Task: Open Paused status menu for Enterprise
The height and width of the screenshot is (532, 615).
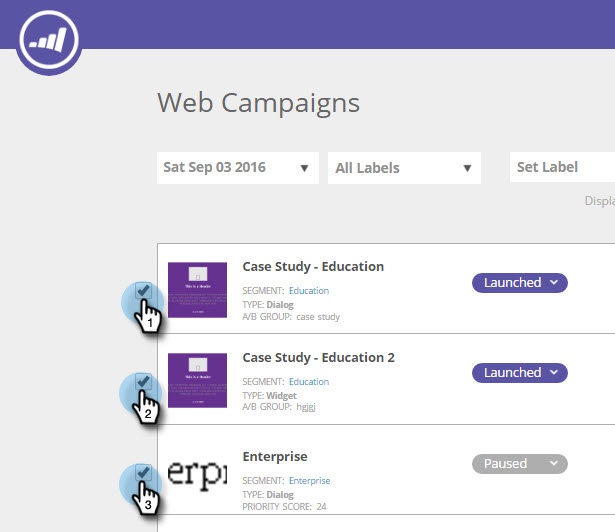Action: (520, 464)
